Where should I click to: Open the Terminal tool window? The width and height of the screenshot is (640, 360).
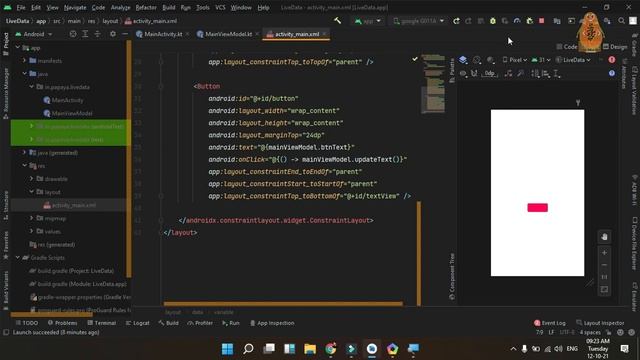tap(102, 323)
